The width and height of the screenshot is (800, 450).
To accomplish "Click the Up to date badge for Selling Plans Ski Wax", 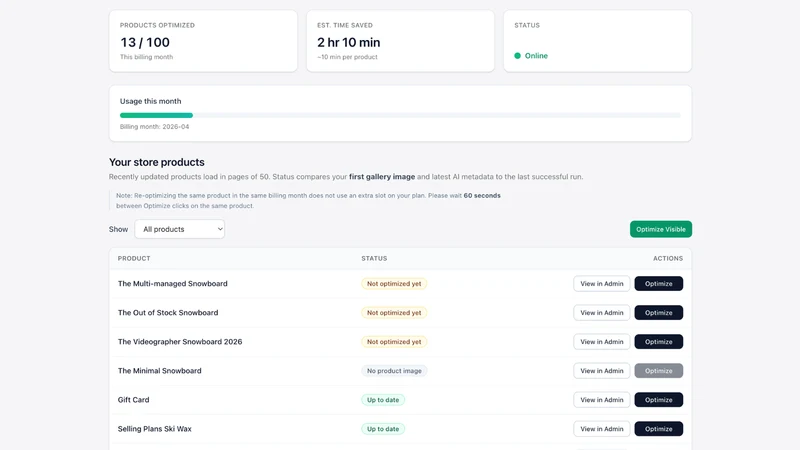I will coord(383,429).
